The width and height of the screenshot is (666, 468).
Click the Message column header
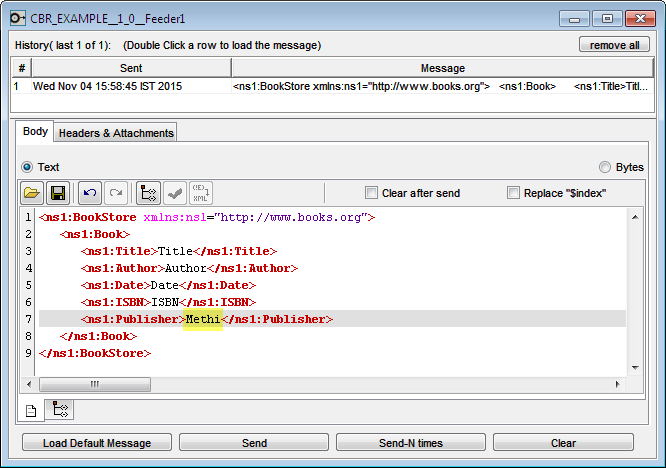click(x=442, y=68)
